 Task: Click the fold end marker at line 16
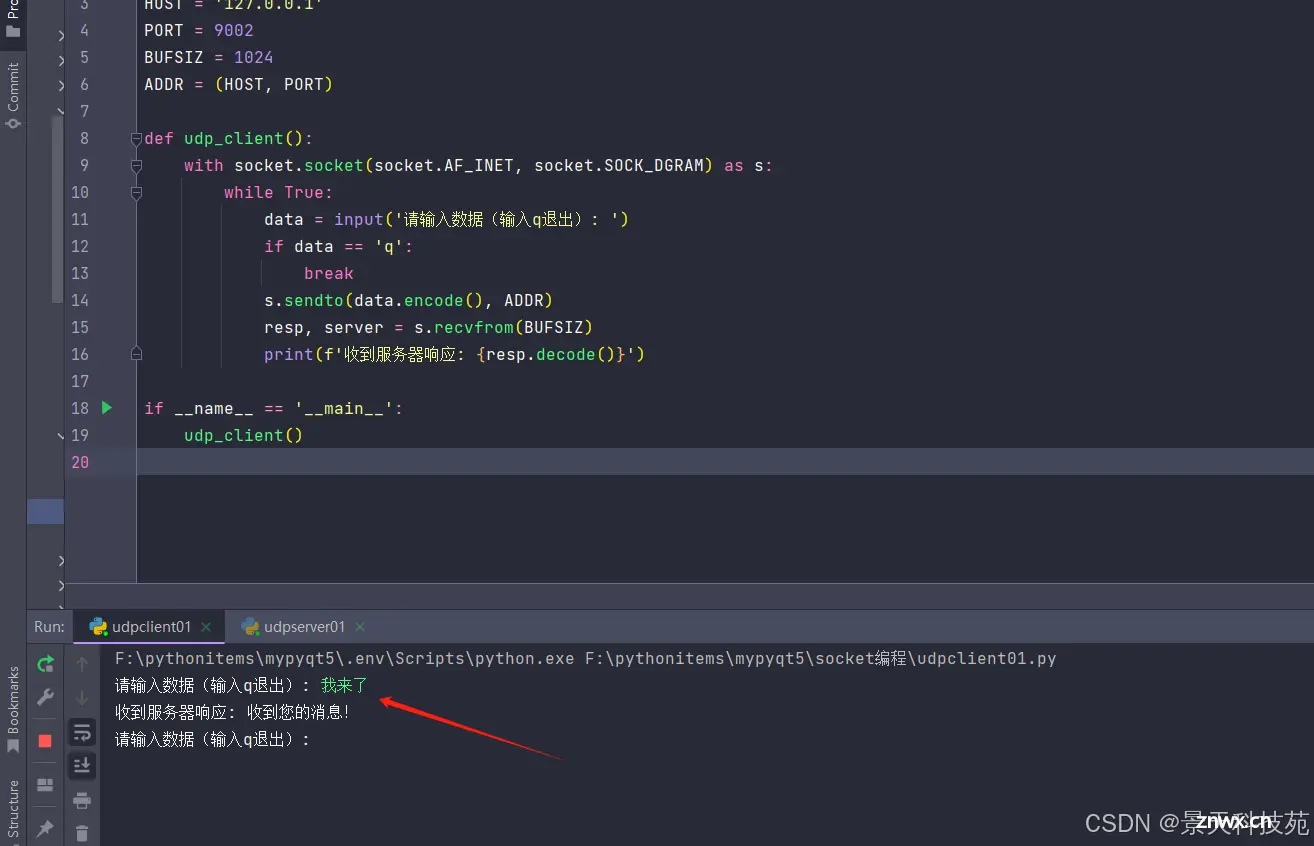click(x=136, y=354)
